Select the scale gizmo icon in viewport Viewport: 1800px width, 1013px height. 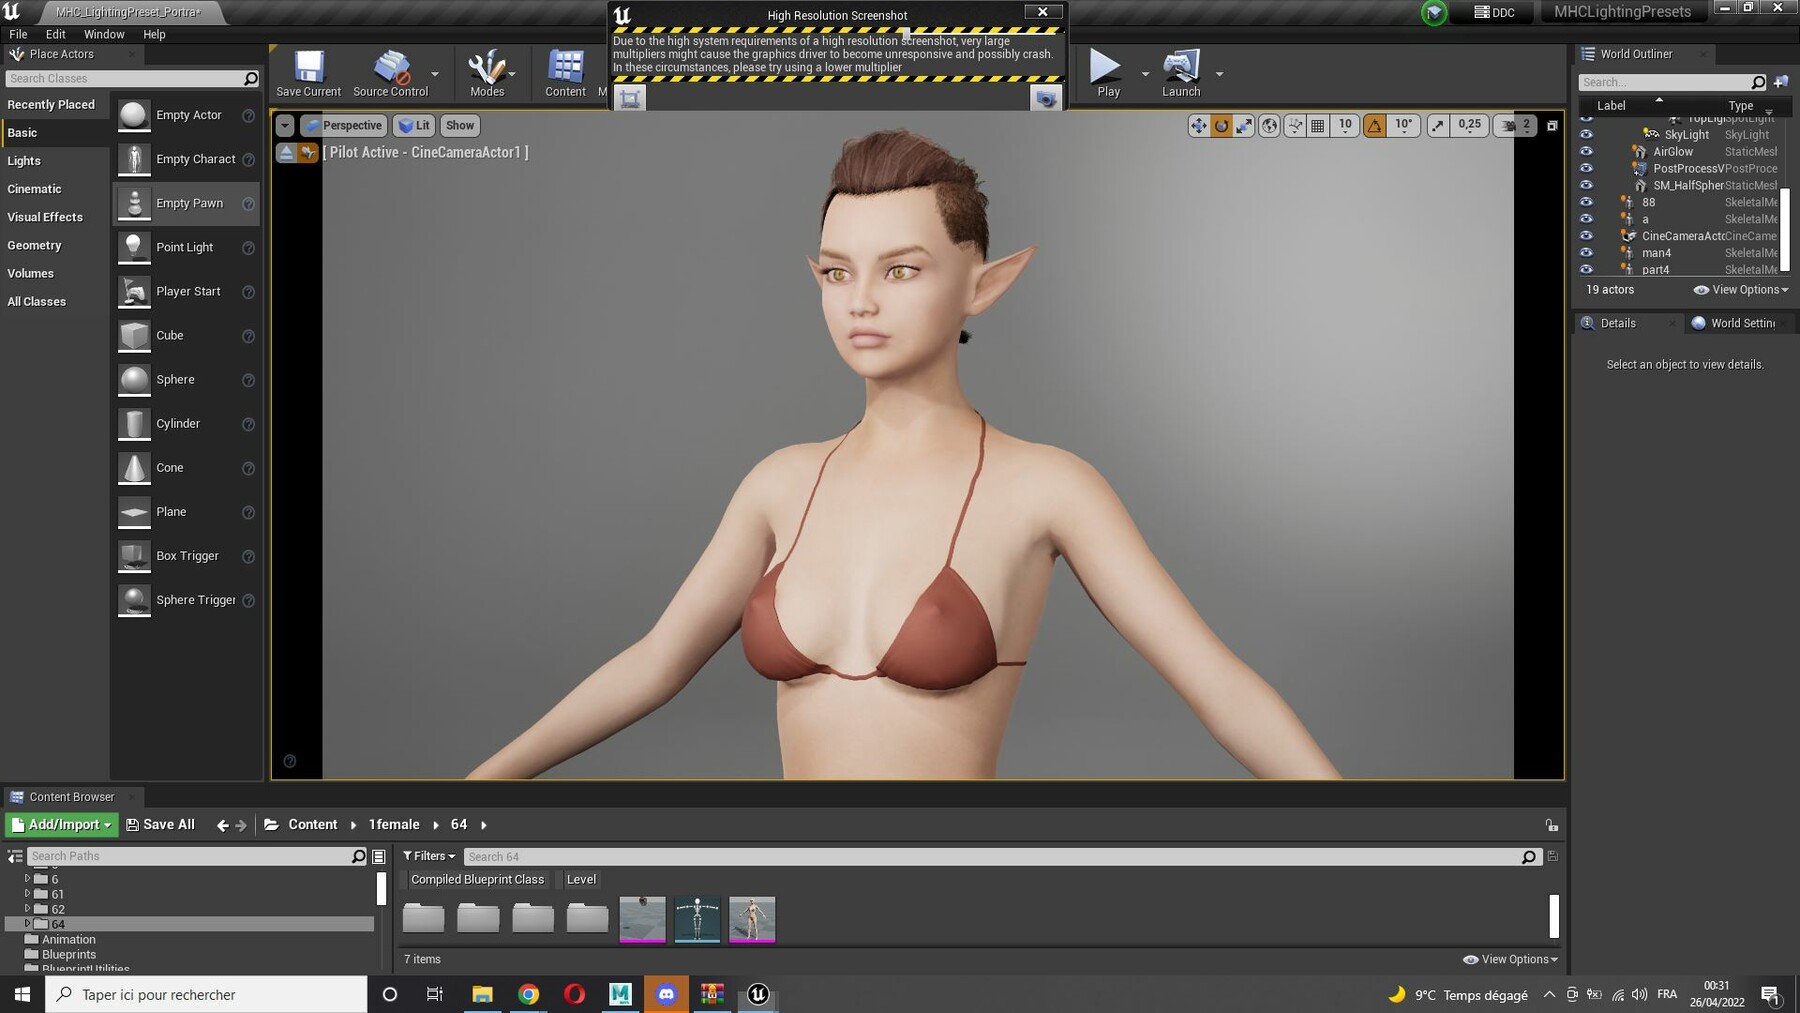click(x=1244, y=126)
